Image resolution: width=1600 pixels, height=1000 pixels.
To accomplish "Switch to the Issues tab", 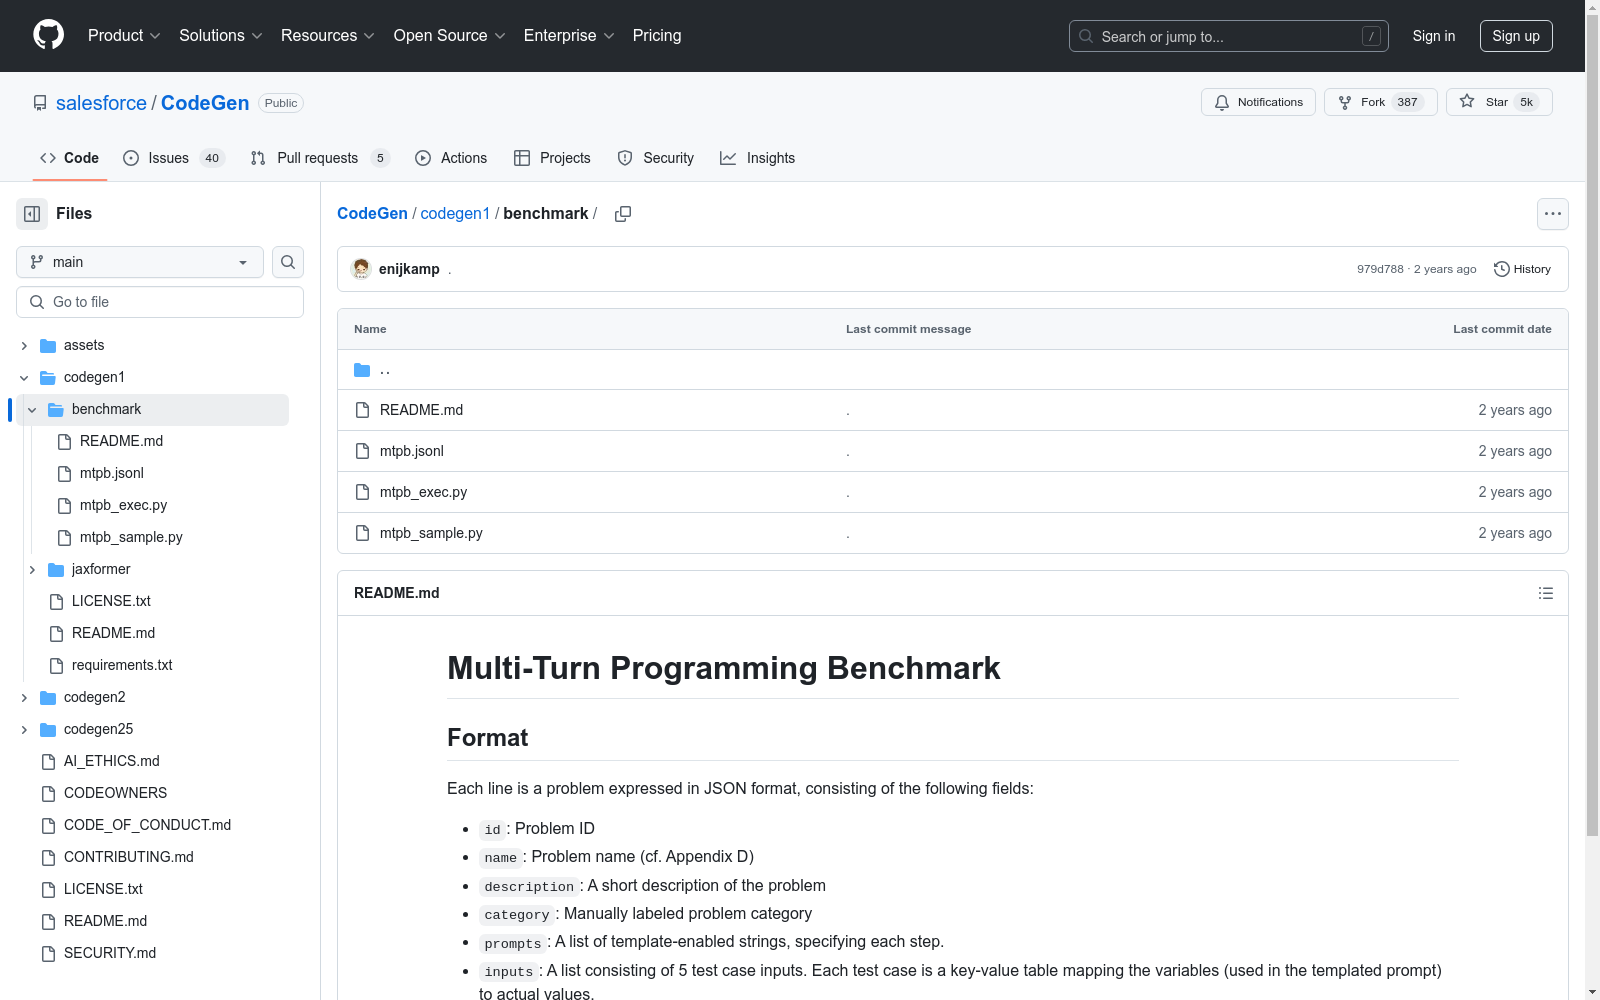I will (174, 158).
